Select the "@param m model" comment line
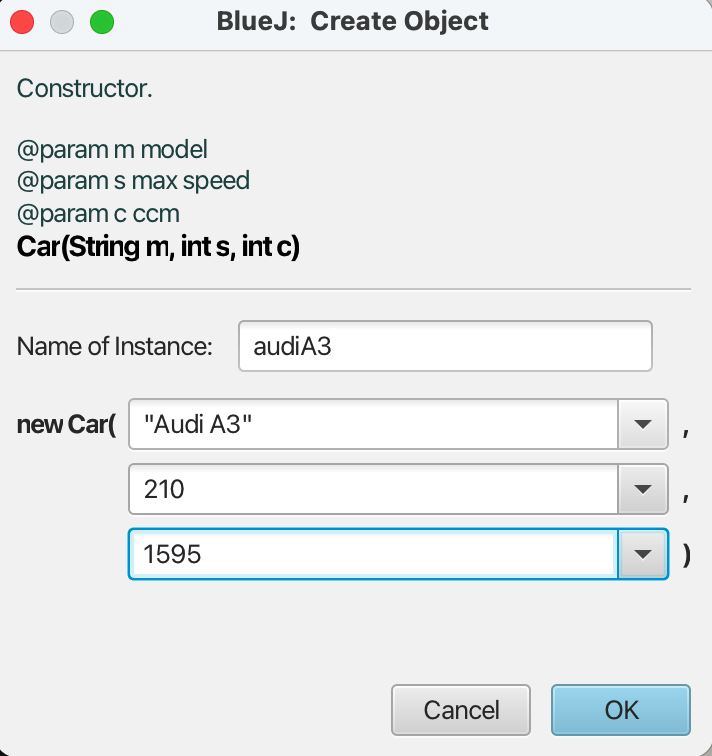Viewport: 712px width, 756px height. point(112,150)
